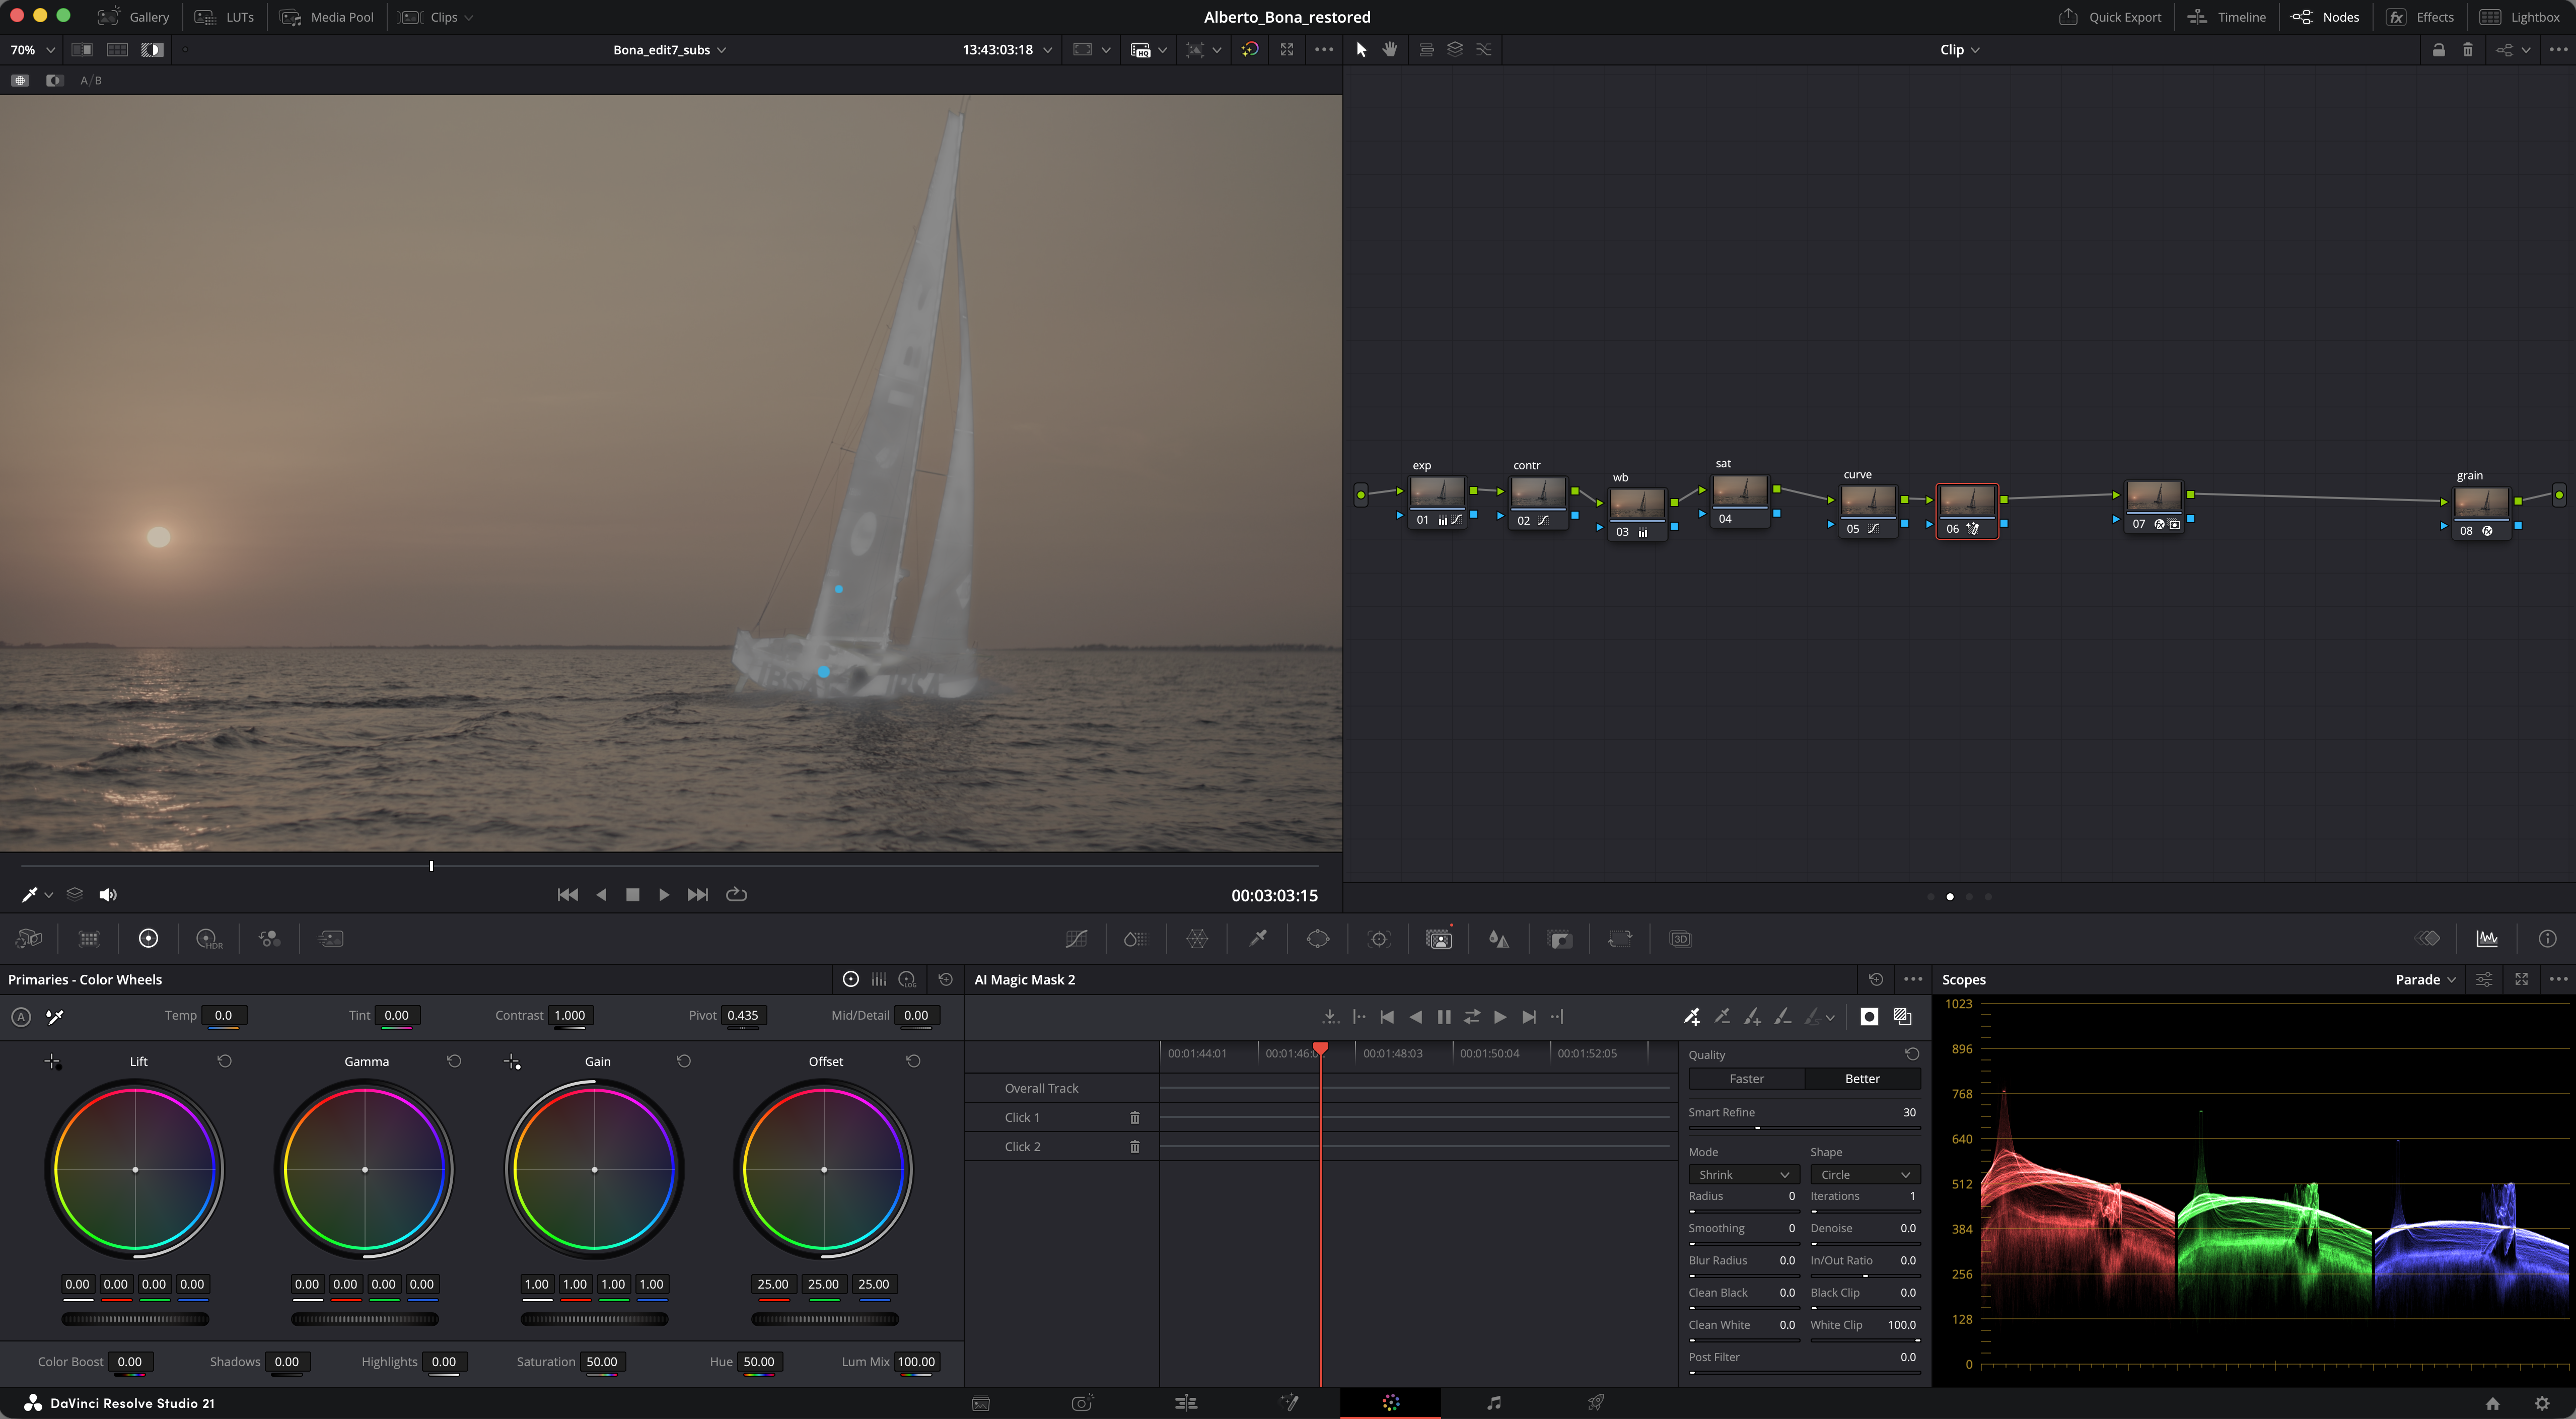Screen dimensions: 2576x1419
Task: Click the Gain master wheel slider
Action: (594, 1319)
